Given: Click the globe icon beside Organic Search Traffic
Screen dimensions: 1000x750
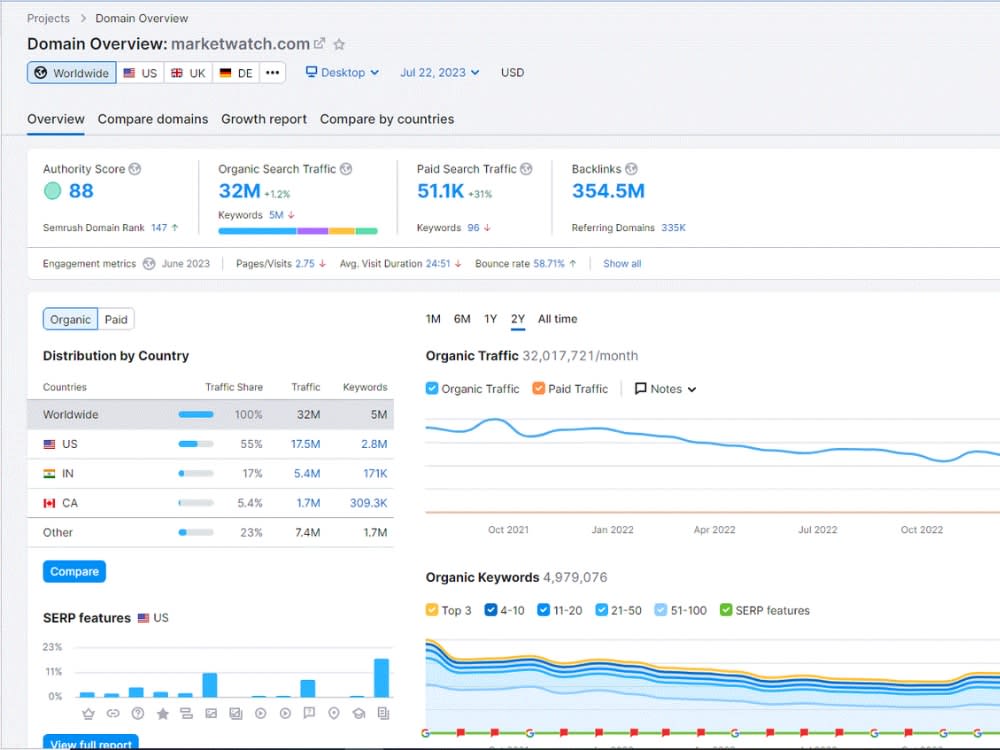Looking at the screenshot, I should (346, 169).
